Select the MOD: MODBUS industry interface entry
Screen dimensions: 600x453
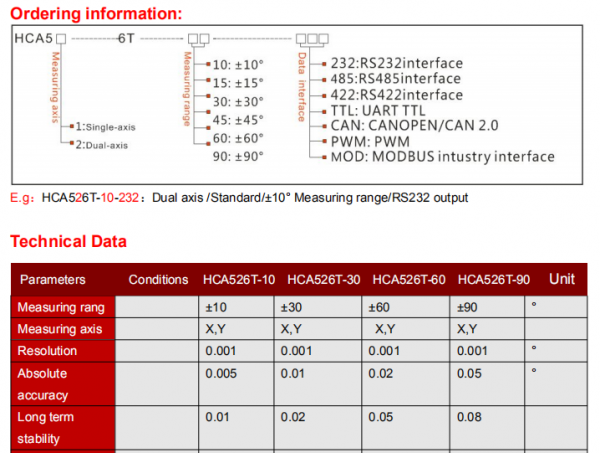pos(441,157)
